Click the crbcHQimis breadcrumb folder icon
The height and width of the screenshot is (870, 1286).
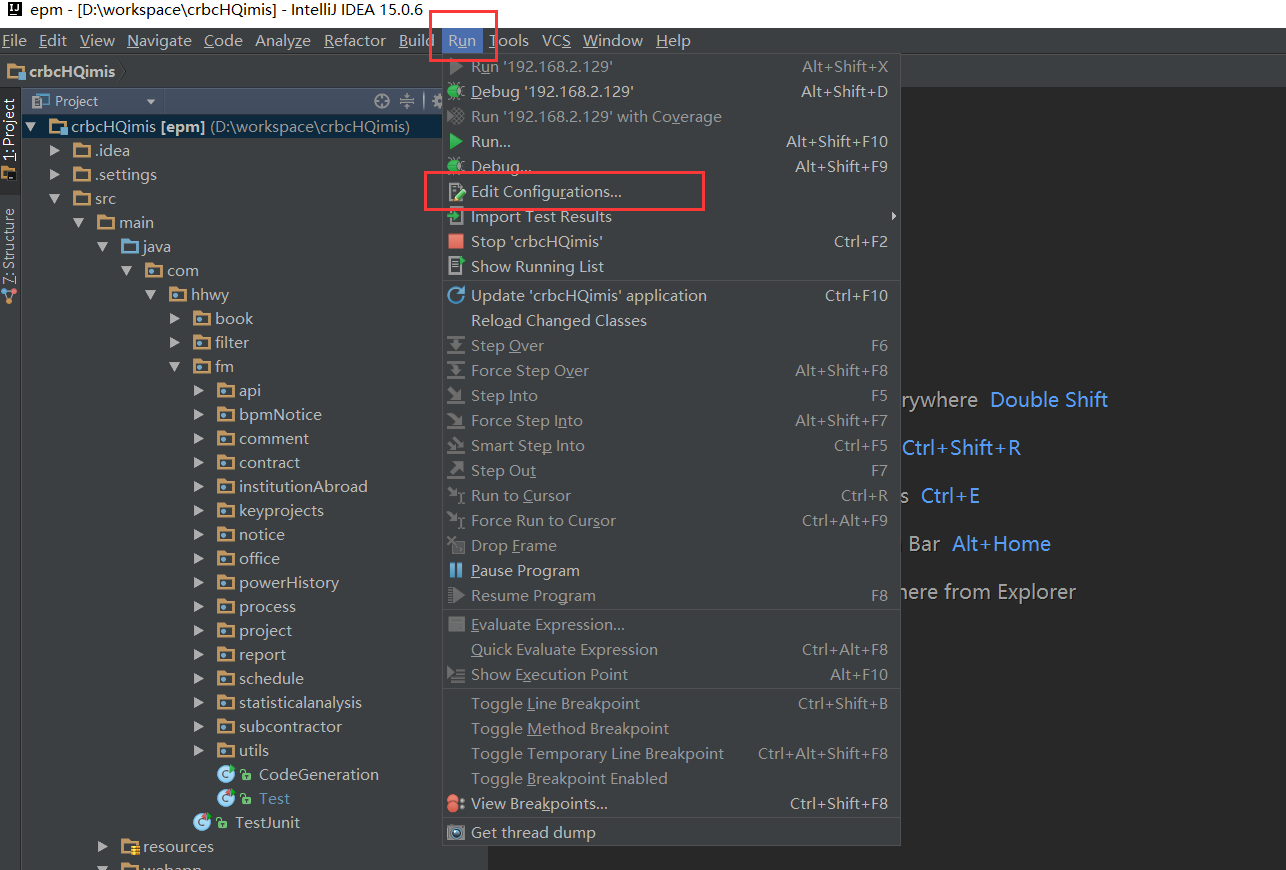click(16, 72)
